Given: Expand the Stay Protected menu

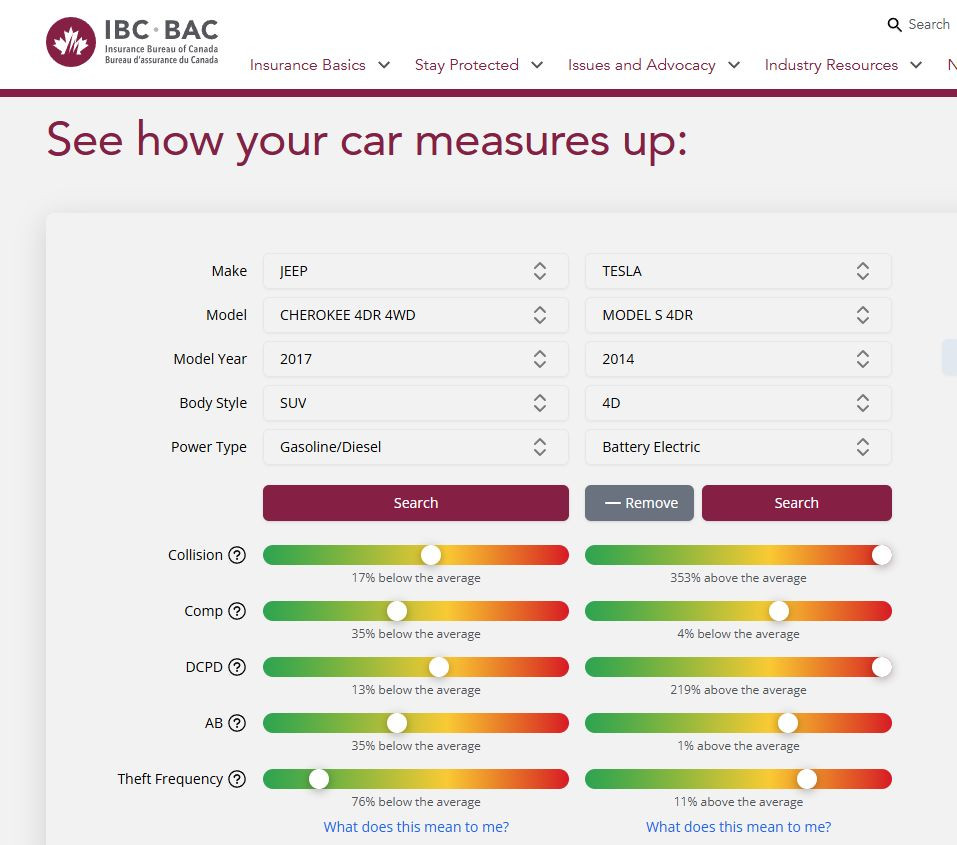Looking at the screenshot, I should point(478,65).
